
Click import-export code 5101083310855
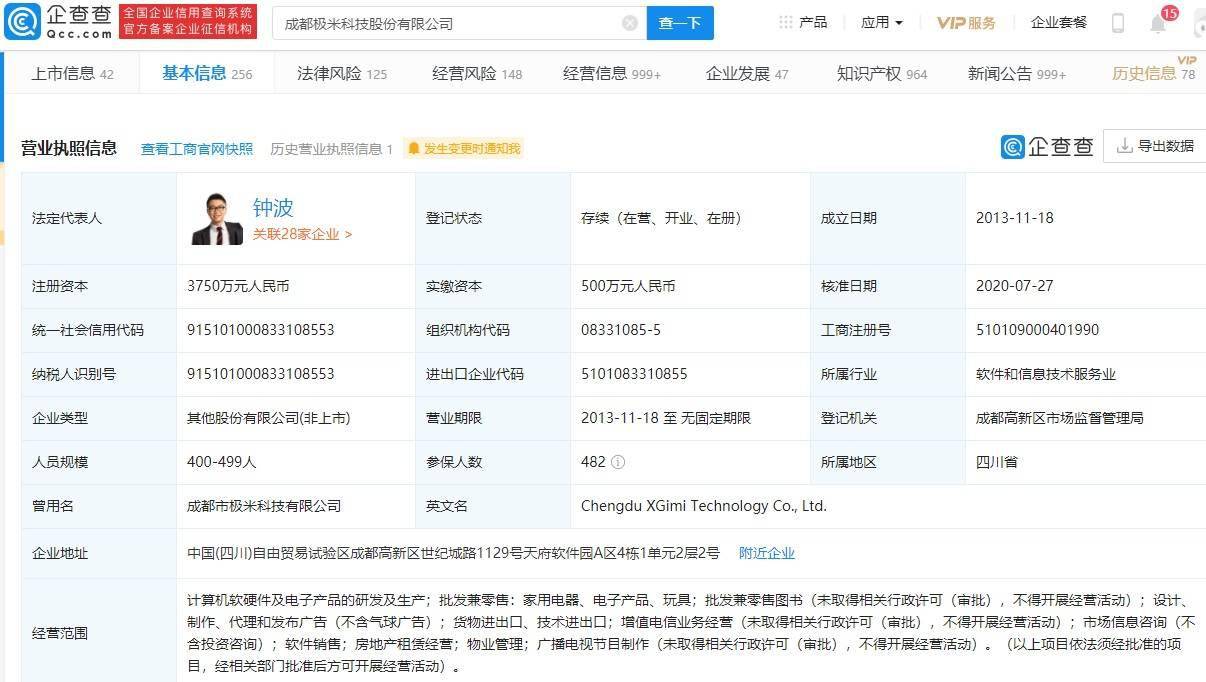tap(634, 374)
